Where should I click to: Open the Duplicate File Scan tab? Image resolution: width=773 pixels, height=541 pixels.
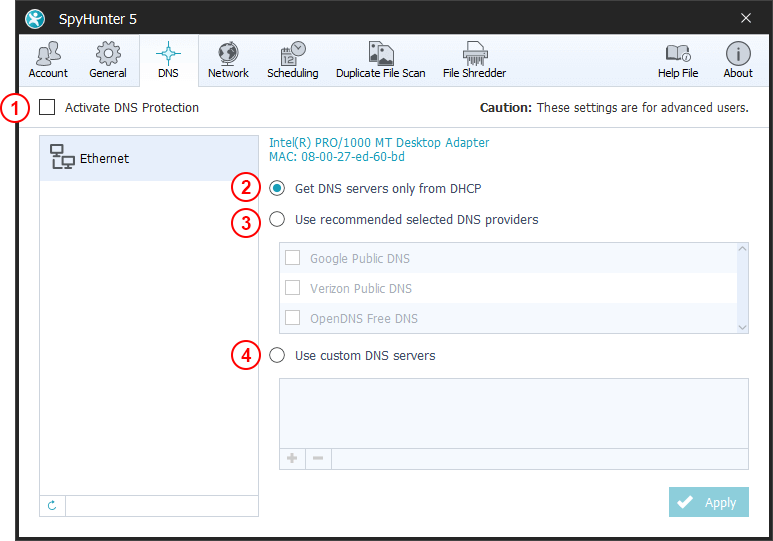(380, 60)
